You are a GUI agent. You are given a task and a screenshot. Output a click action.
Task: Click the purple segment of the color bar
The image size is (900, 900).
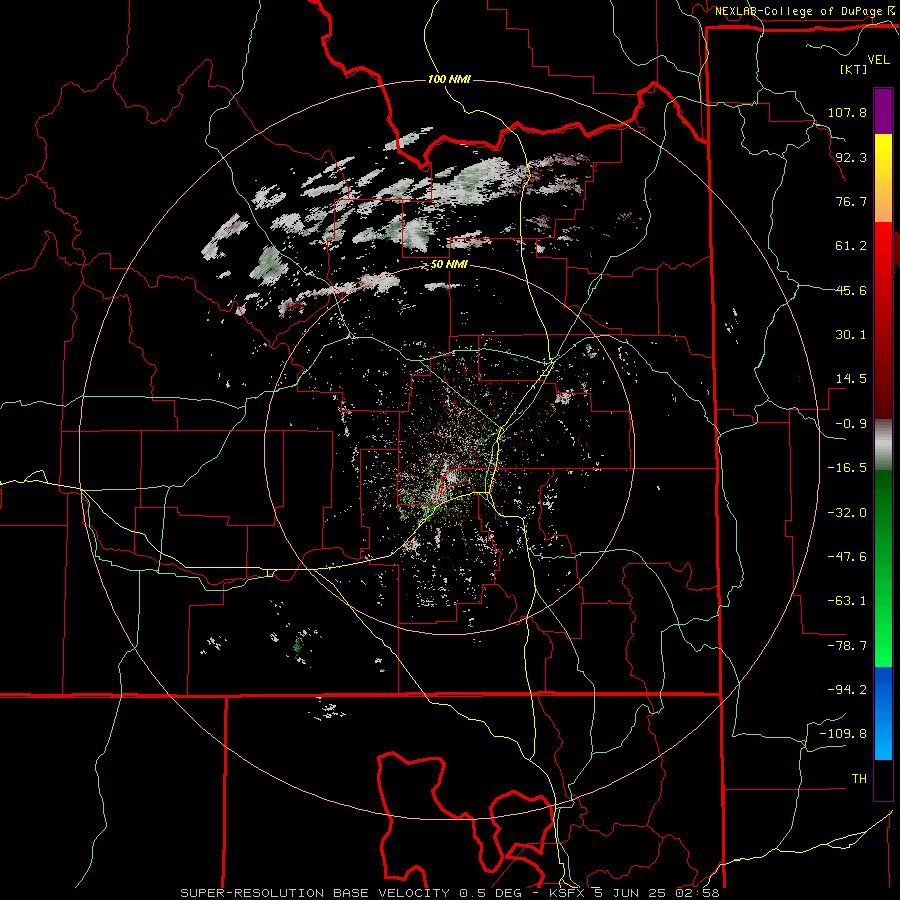pyautogui.click(x=883, y=111)
